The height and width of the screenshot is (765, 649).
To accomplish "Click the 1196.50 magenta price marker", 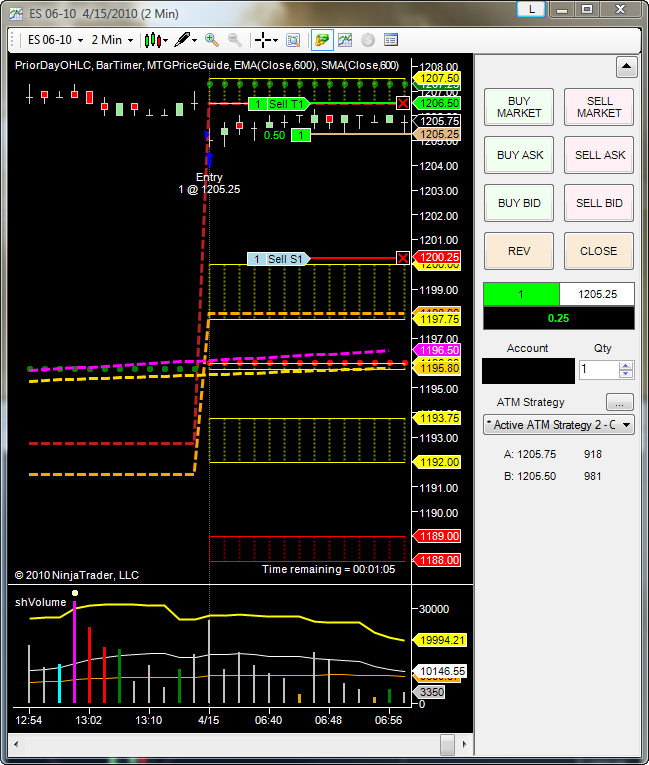I will [437, 350].
